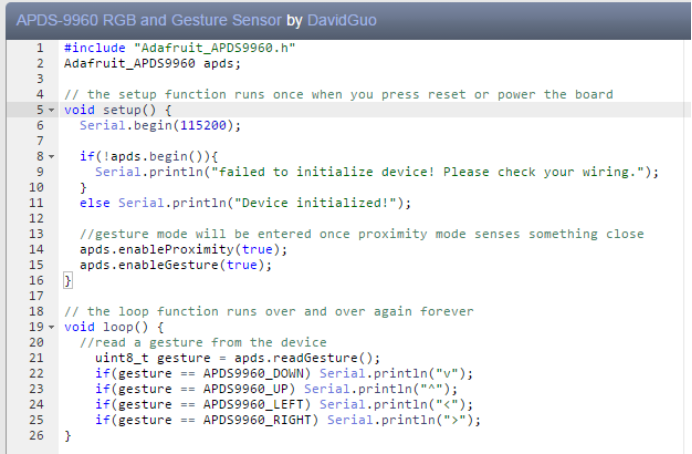The image size is (692, 454).
Task: Click the APDS9960_UP condition line
Action: coord(276,389)
